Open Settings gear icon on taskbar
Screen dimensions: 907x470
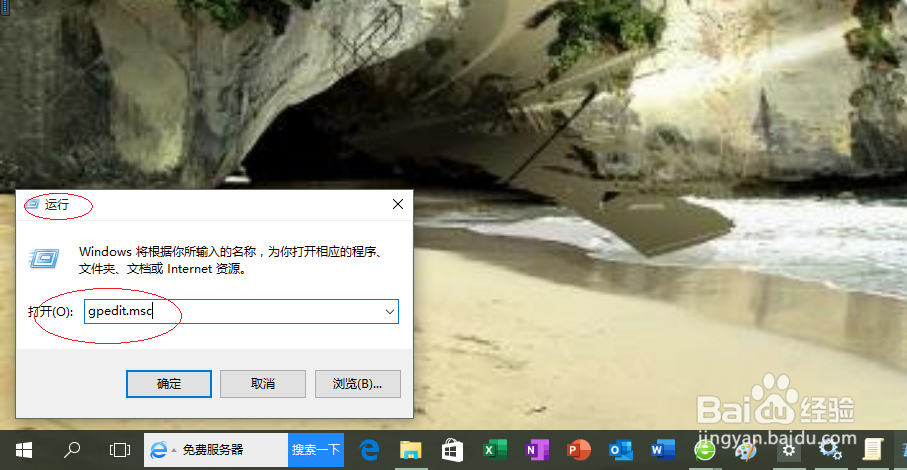pos(788,450)
